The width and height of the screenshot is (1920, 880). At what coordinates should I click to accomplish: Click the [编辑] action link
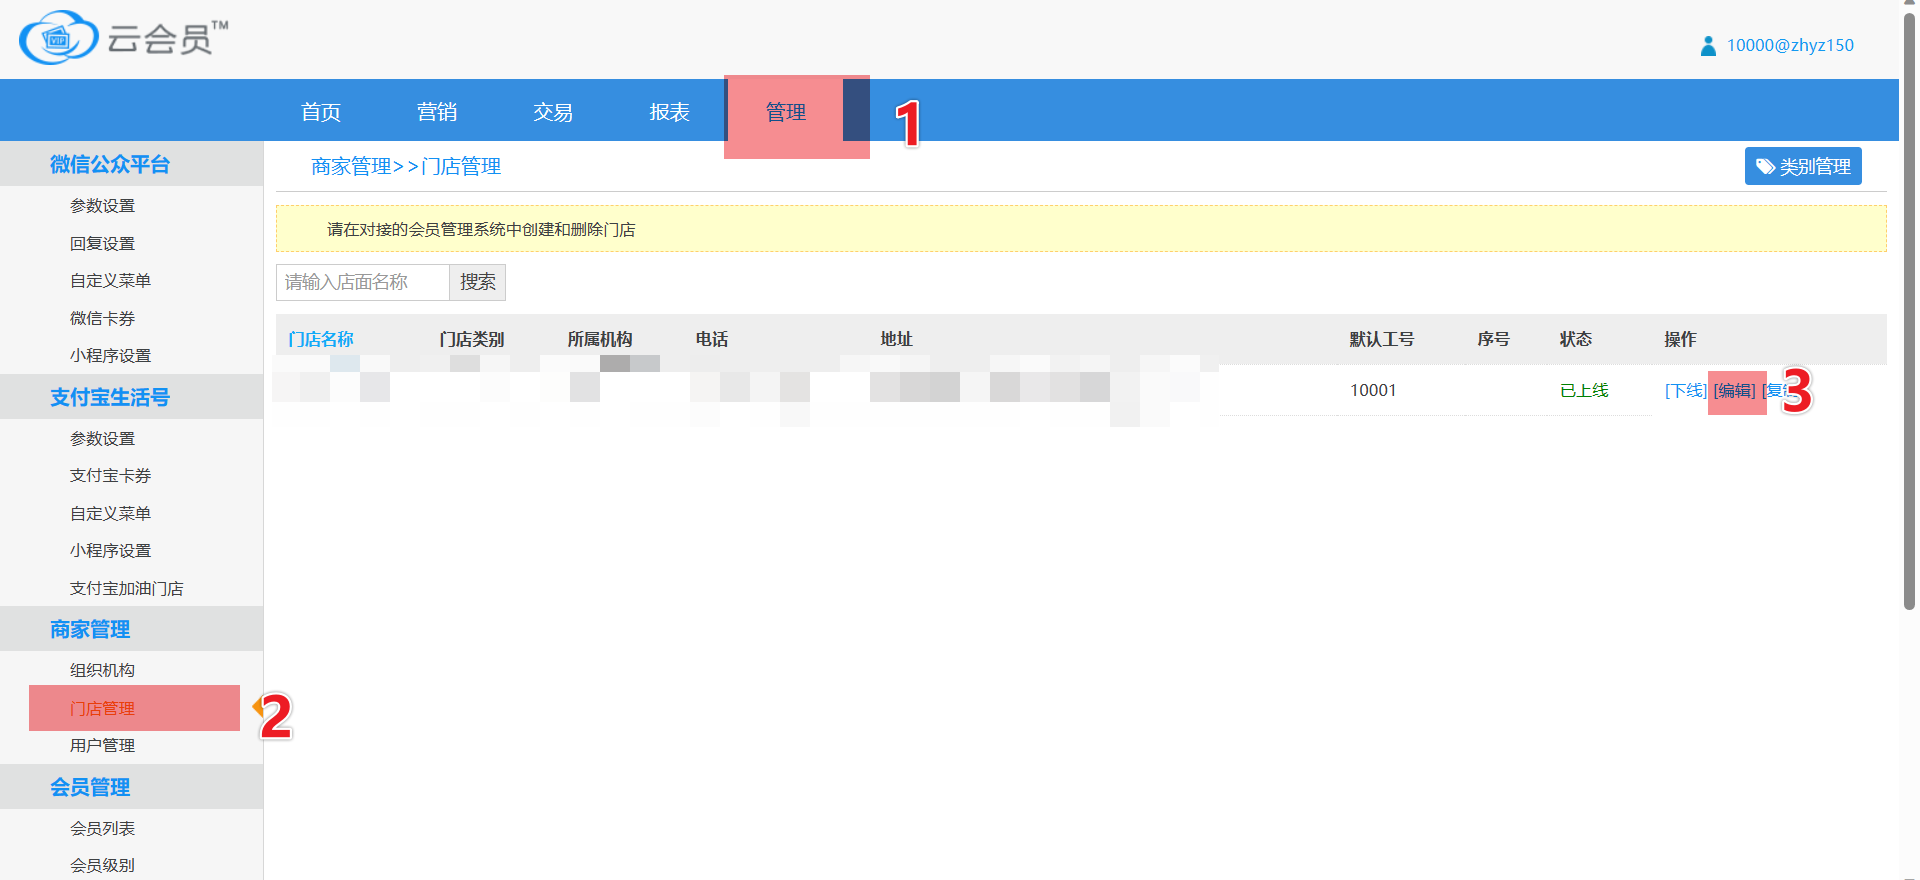pos(1735,390)
